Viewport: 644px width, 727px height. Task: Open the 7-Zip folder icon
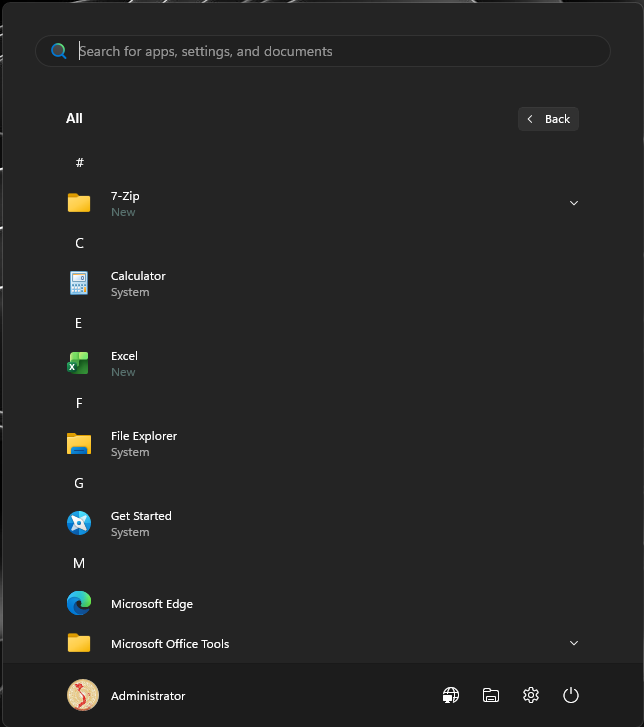pos(79,203)
